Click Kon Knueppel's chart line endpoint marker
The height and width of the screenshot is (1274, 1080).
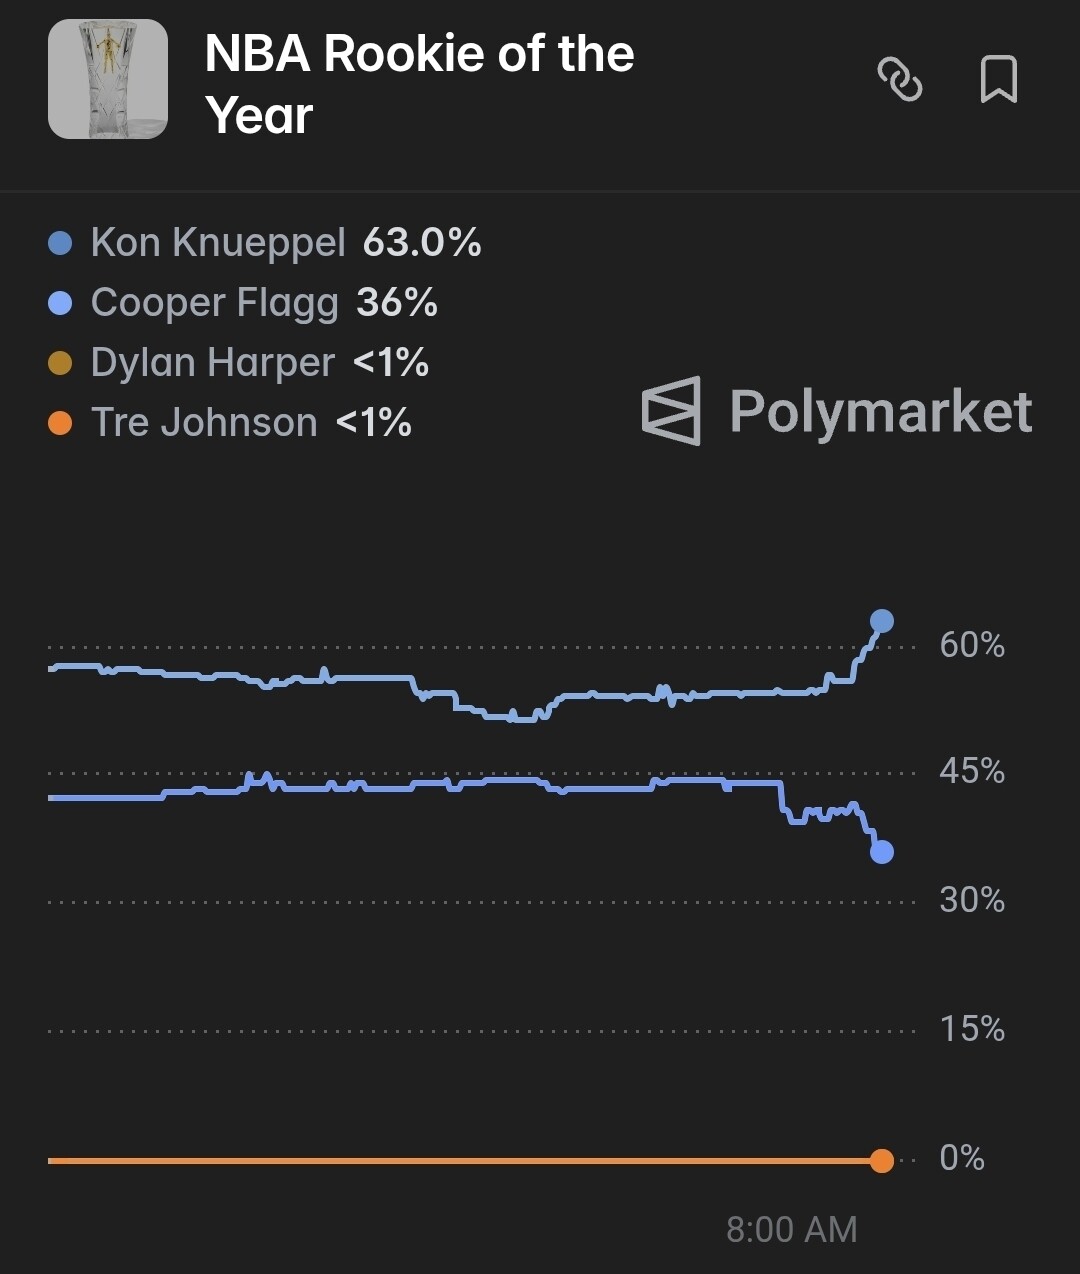coord(882,621)
